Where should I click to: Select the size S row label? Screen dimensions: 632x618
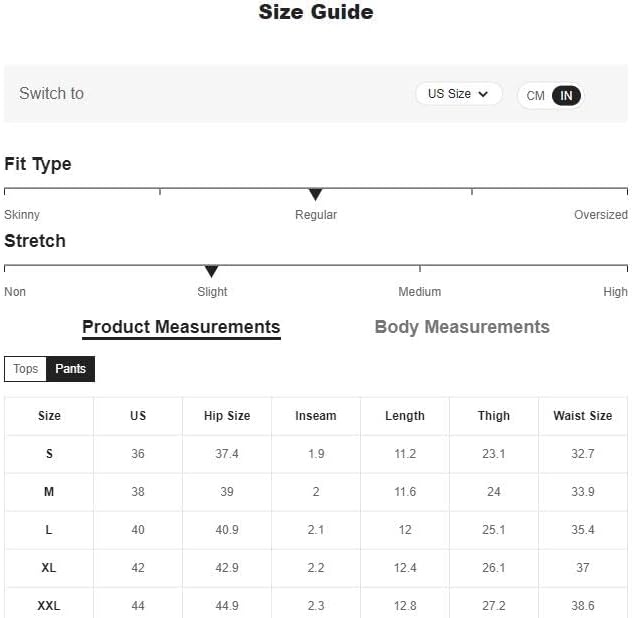(49, 454)
